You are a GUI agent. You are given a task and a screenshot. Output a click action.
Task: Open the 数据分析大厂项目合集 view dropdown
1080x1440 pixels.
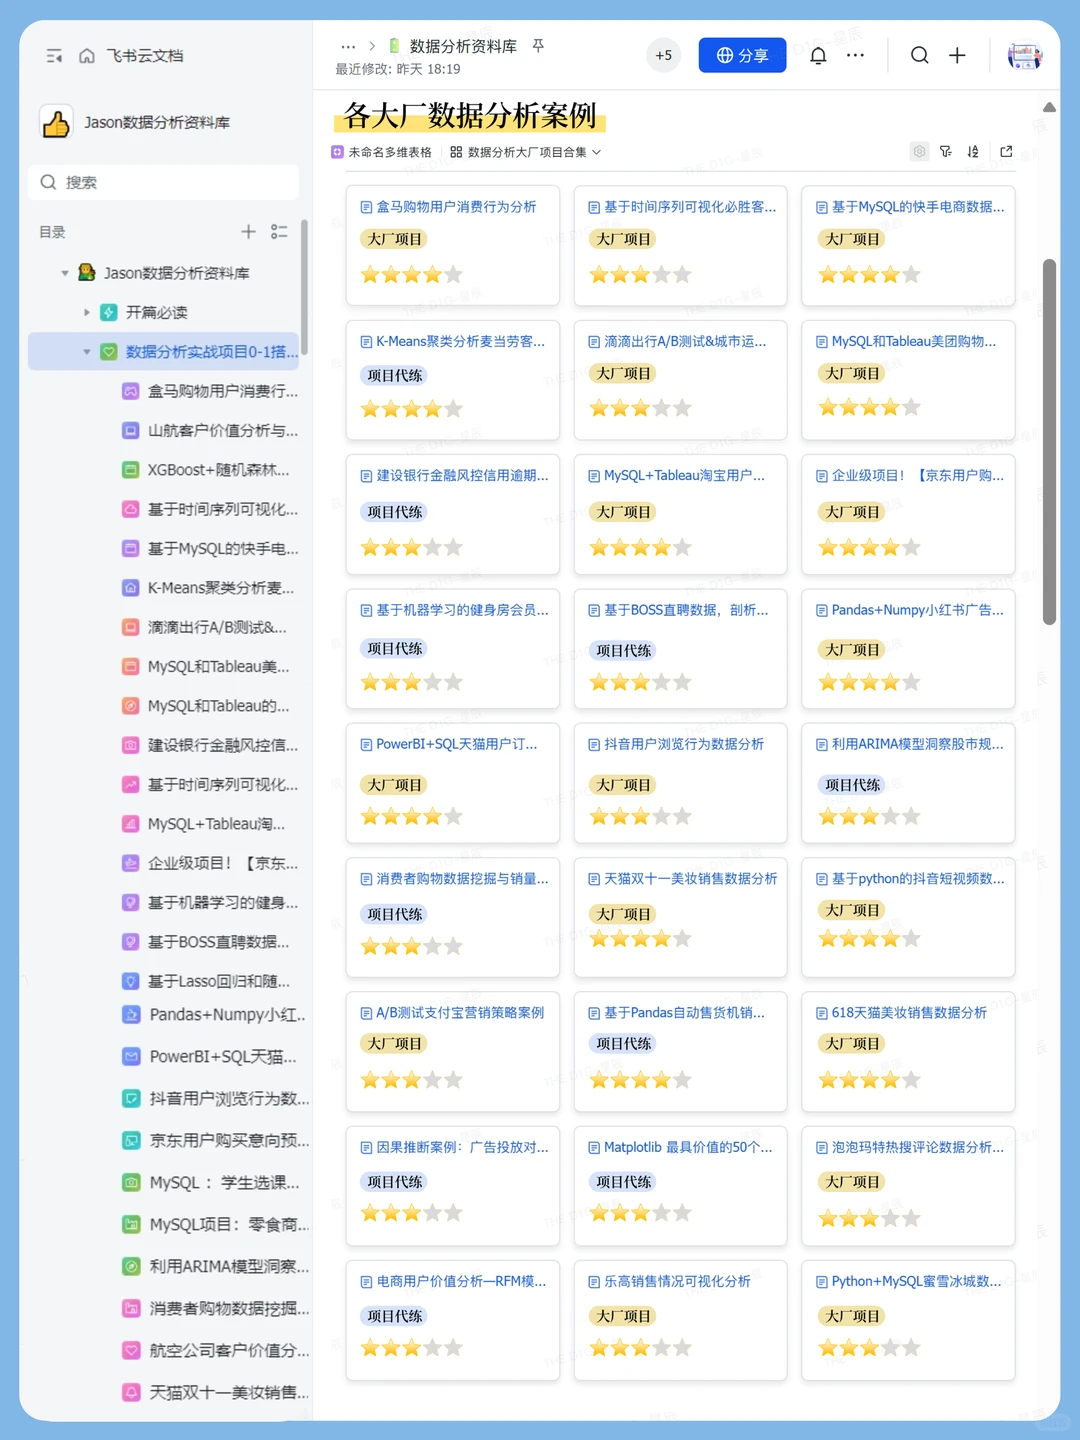click(526, 152)
